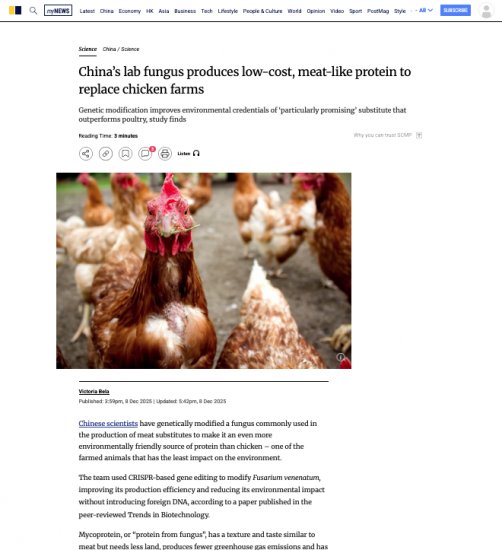Show image info icon on chicken photo
The width and height of the screenshot is (502, 550).
tap(340, 357)
